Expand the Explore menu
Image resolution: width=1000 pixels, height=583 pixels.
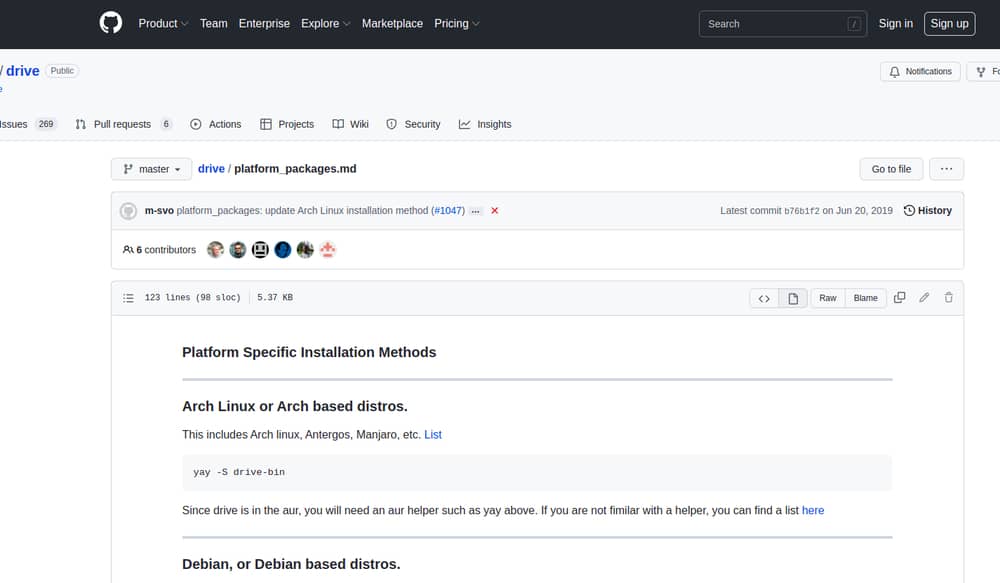click(326, 24)
